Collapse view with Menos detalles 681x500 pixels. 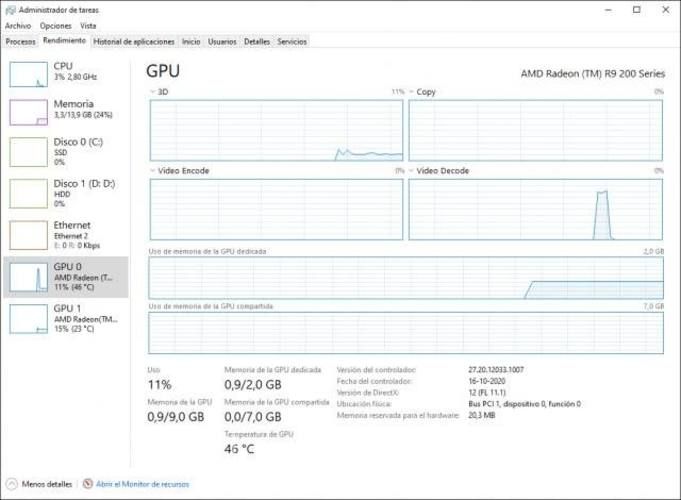tap(46, 484)
